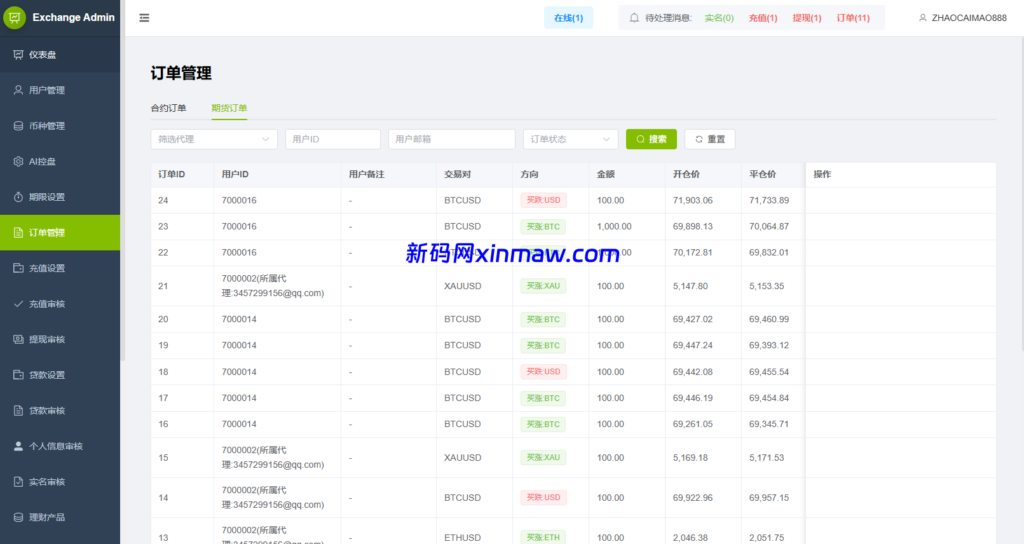Screen dimensions: 1024x544
Task: Click XAUUSD pair in order 15 row
Action: [x=462, y=458]
